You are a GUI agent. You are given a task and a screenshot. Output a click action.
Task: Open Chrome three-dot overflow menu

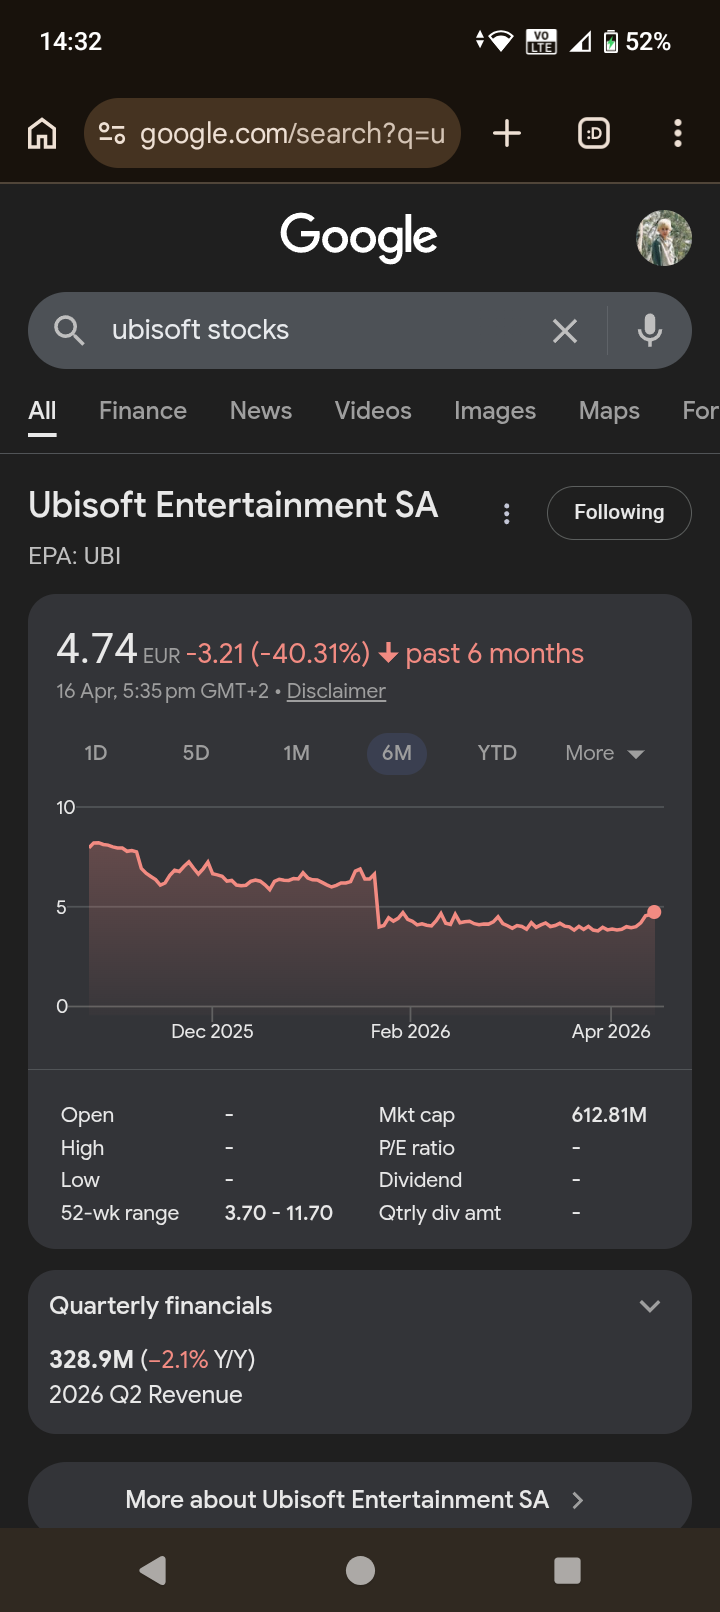tap(678, 133)
